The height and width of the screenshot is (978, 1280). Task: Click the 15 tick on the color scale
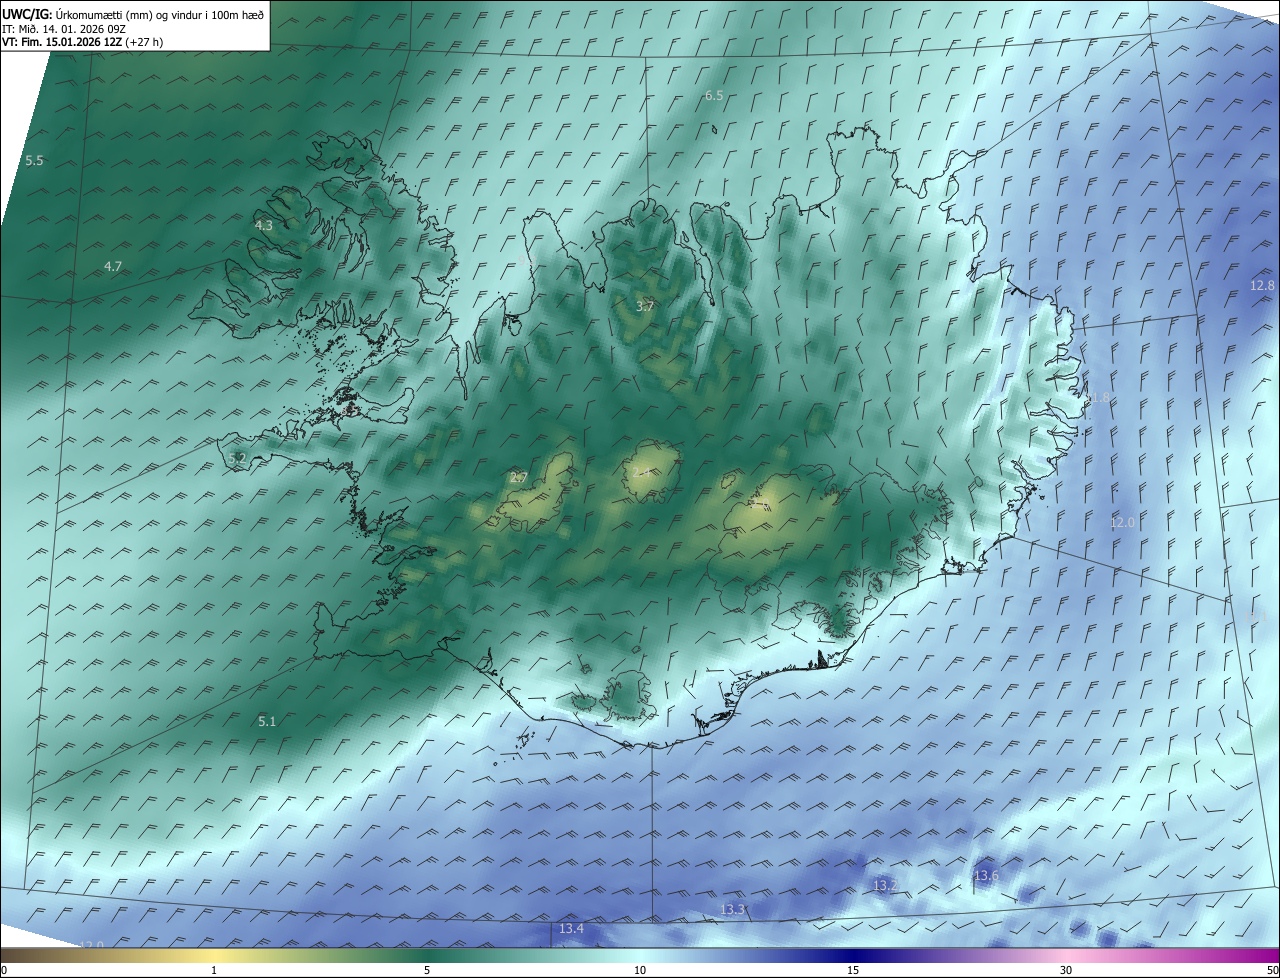pos(853,970)
